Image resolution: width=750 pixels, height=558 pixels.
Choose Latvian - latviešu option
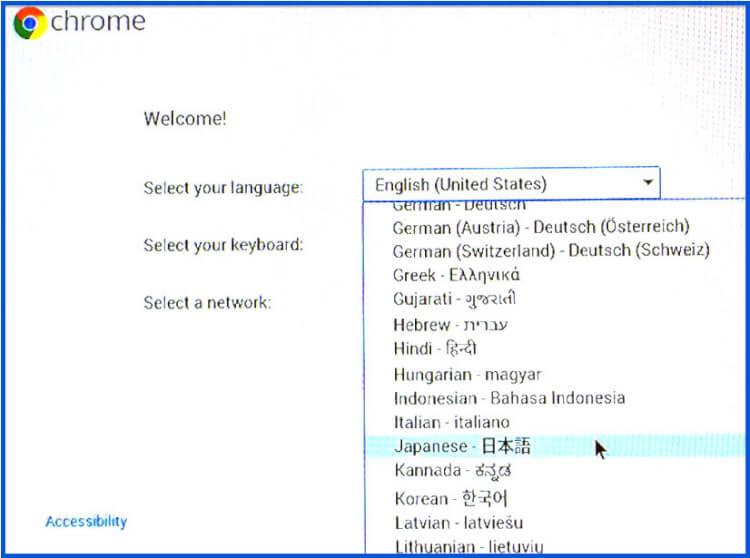click(458, 522)
